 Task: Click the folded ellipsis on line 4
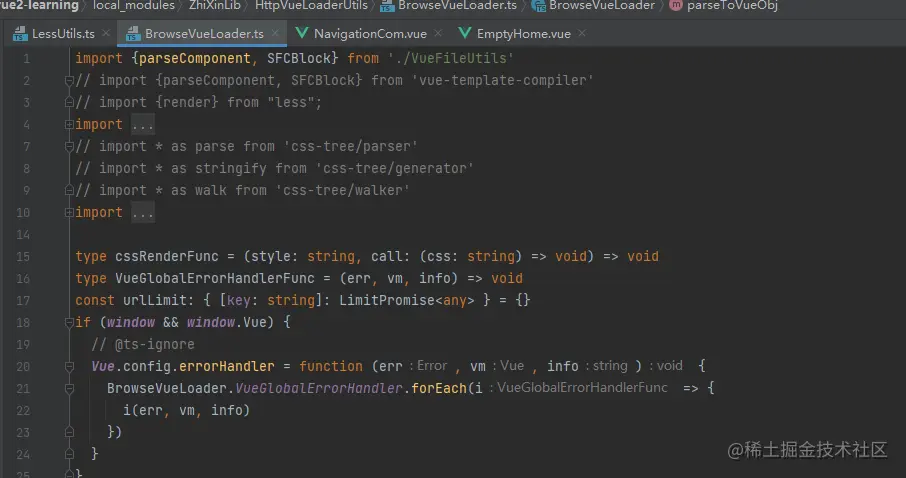(142, 124)
